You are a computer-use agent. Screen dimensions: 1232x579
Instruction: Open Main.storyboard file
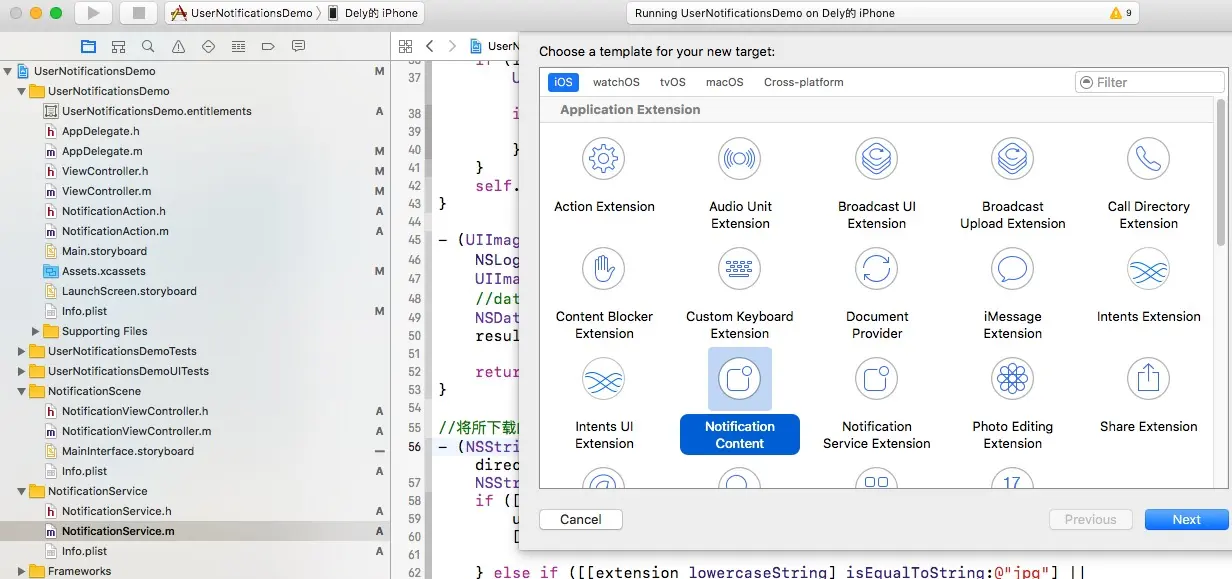click(x=104, y=251)
